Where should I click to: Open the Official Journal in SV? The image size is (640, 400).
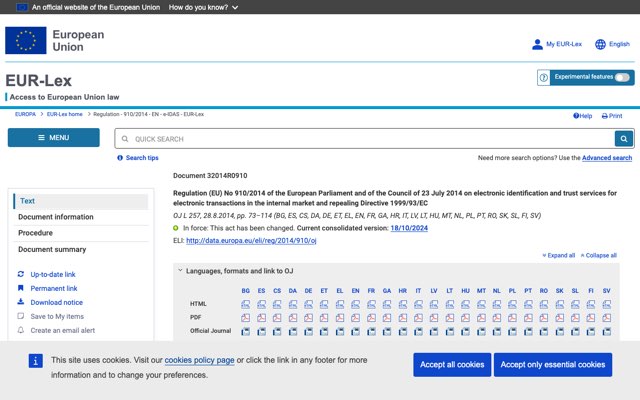607,331
